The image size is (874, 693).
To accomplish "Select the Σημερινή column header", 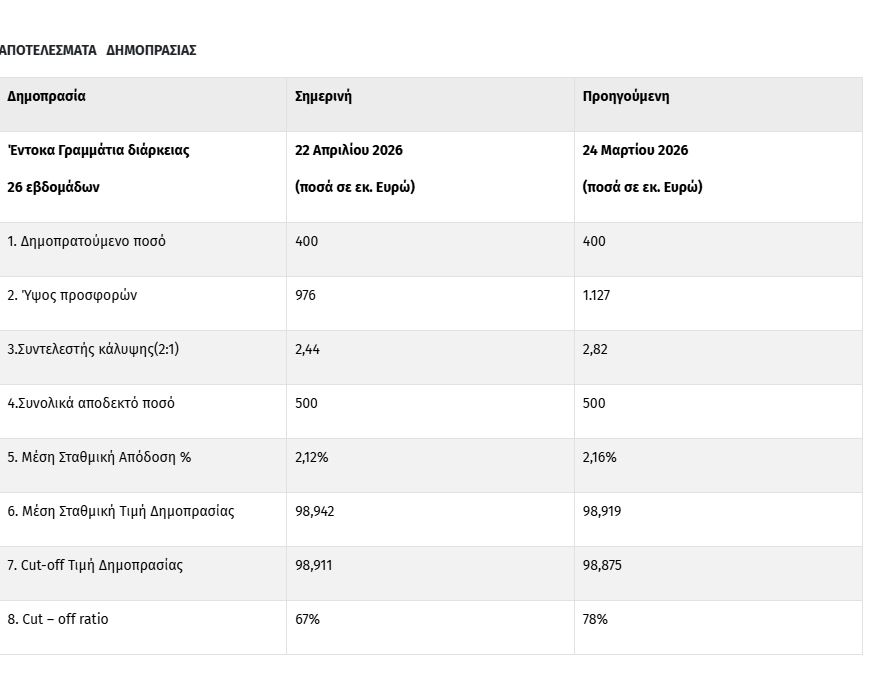I will tap(323, 97).
